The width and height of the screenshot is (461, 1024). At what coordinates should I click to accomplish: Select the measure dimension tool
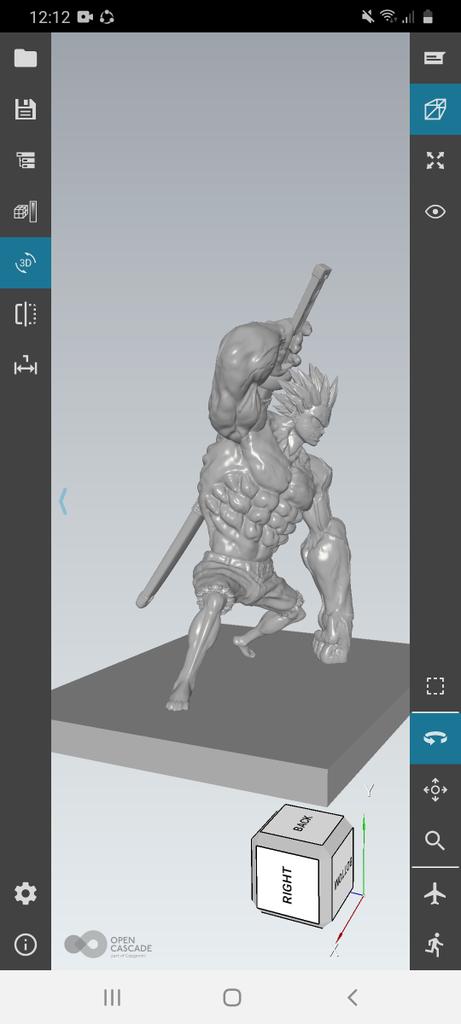pyautogui.click(x=25, y=365)
